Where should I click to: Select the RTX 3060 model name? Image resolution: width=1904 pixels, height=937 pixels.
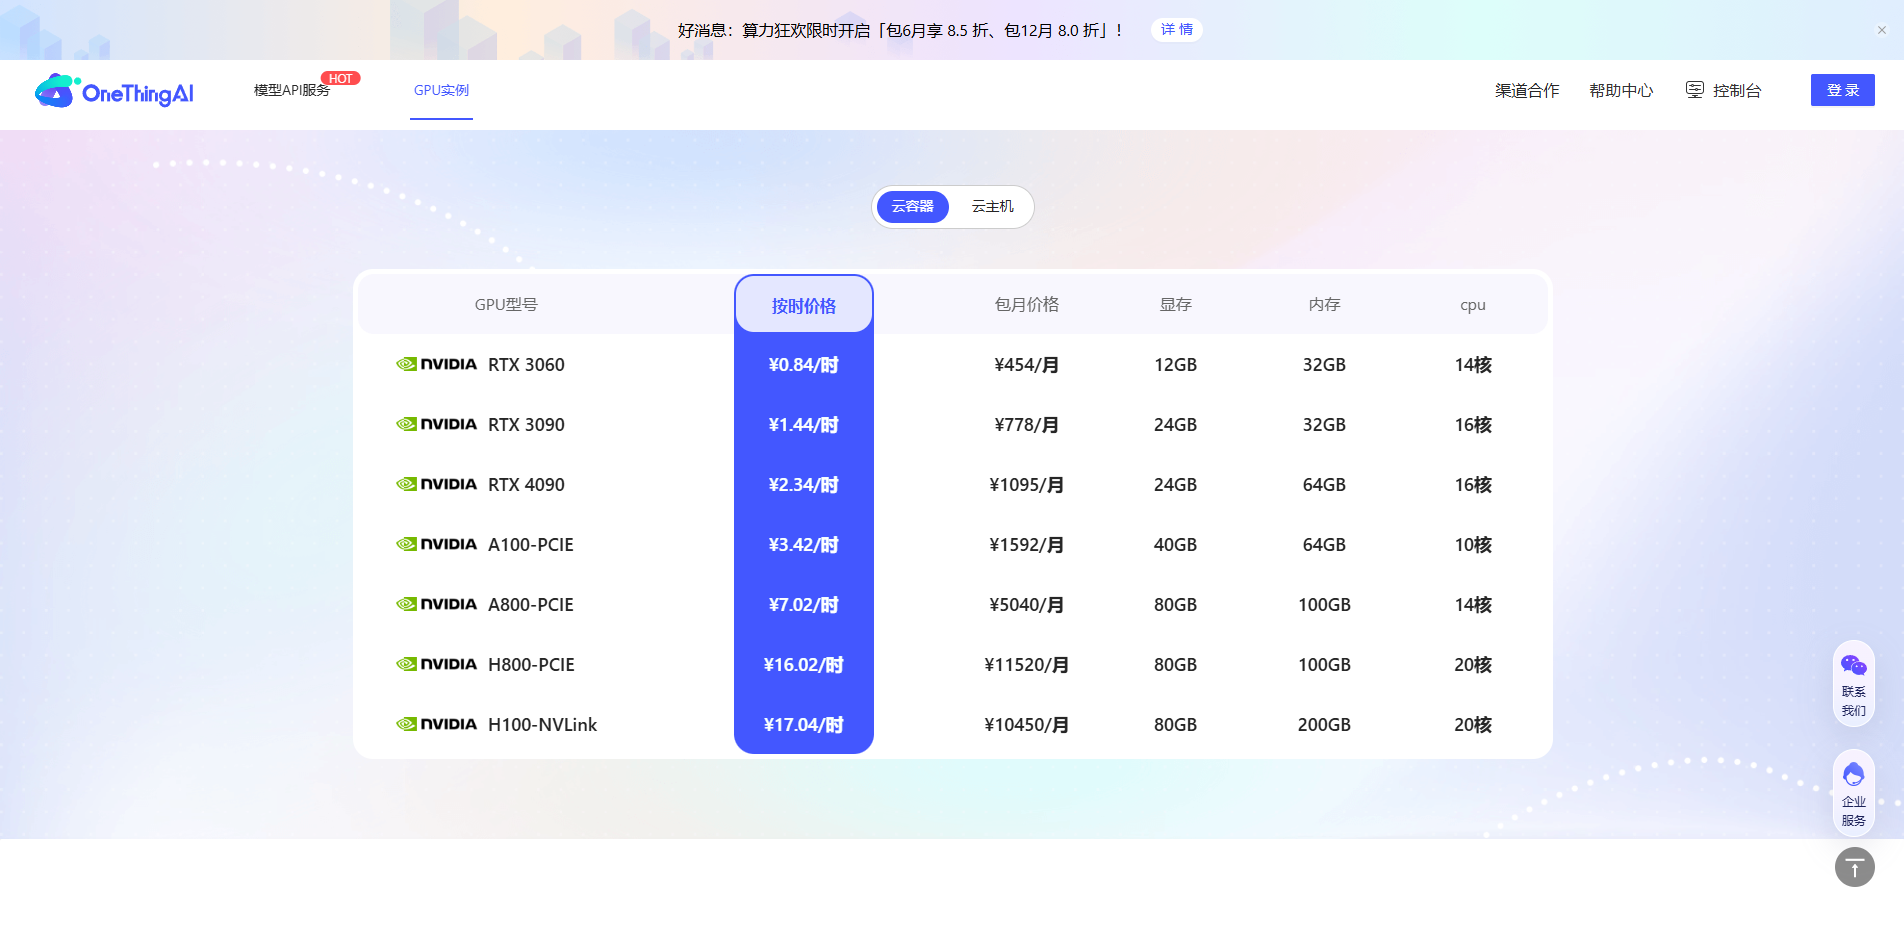pyautogui.click(x=526, y=365)
